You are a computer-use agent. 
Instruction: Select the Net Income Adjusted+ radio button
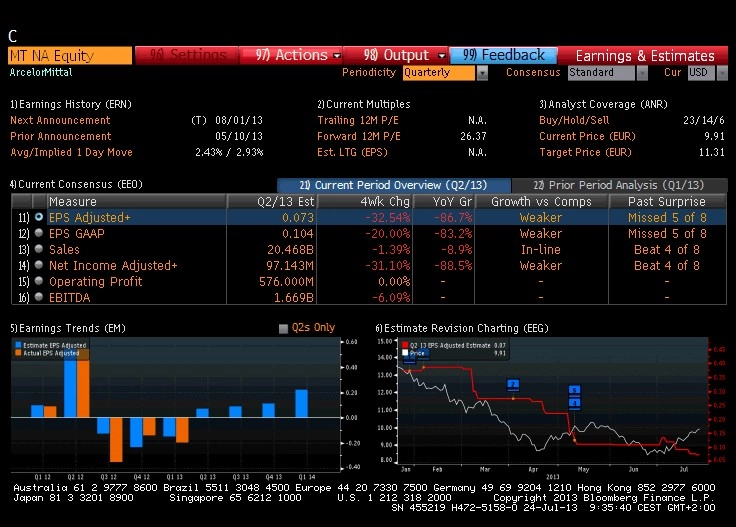pyautogui.click(x=39, y=265)
